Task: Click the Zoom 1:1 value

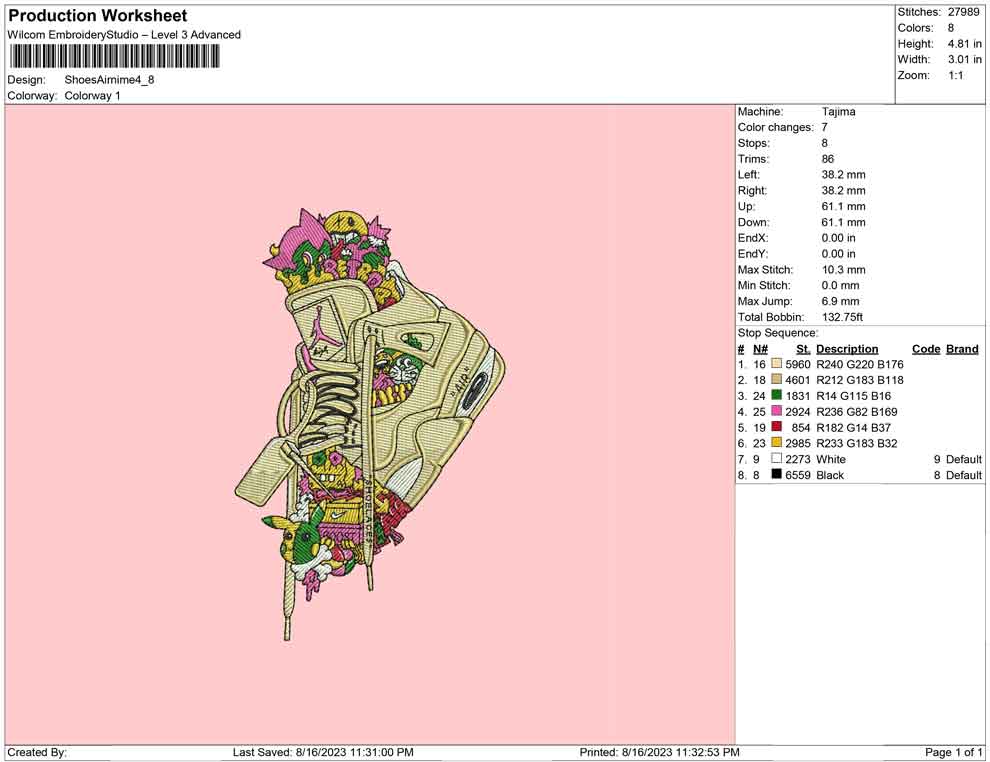Action: point(955,75)
